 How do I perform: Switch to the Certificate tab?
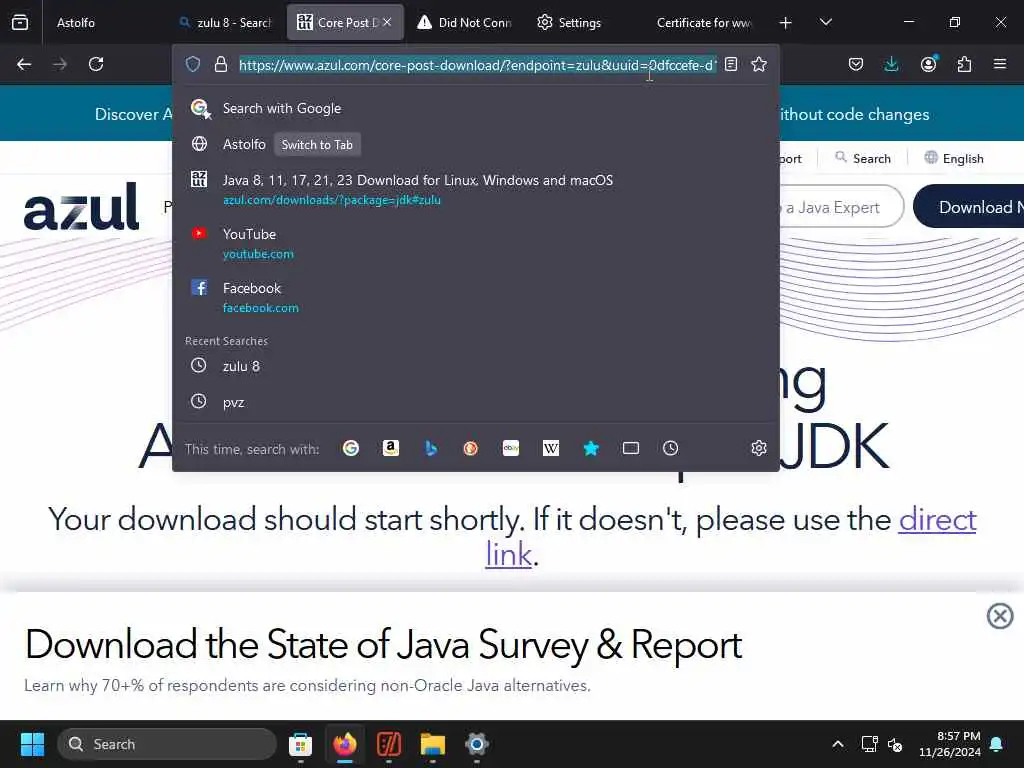pos(704,23)
